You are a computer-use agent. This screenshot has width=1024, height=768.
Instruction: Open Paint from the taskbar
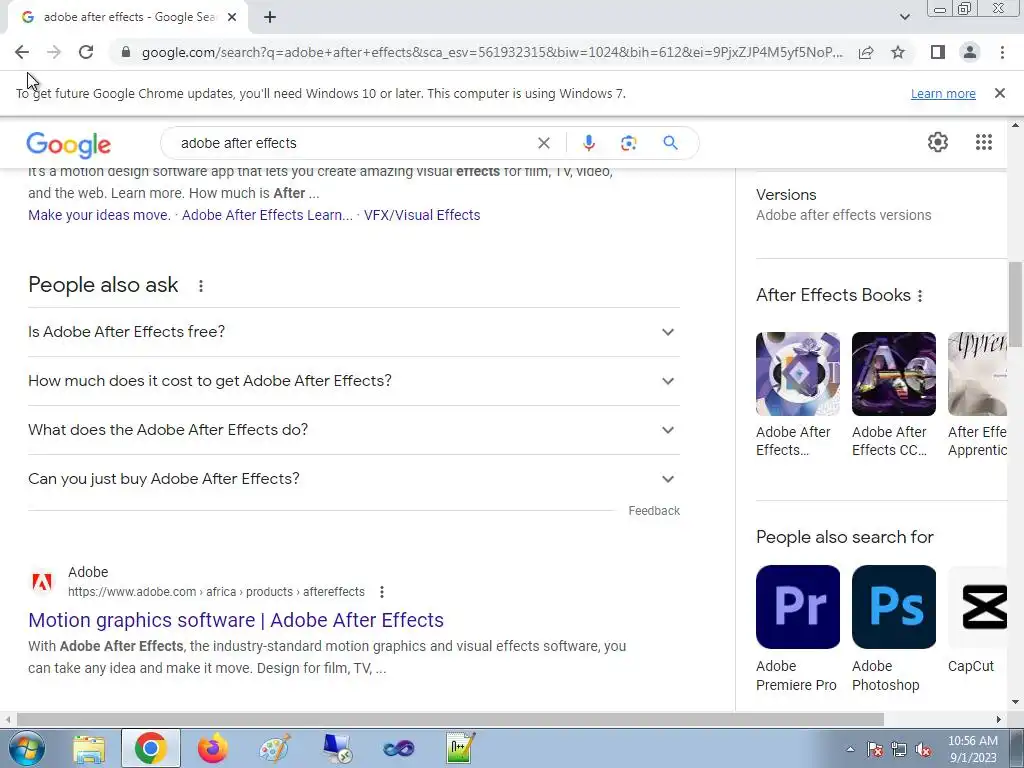(275, 748)
